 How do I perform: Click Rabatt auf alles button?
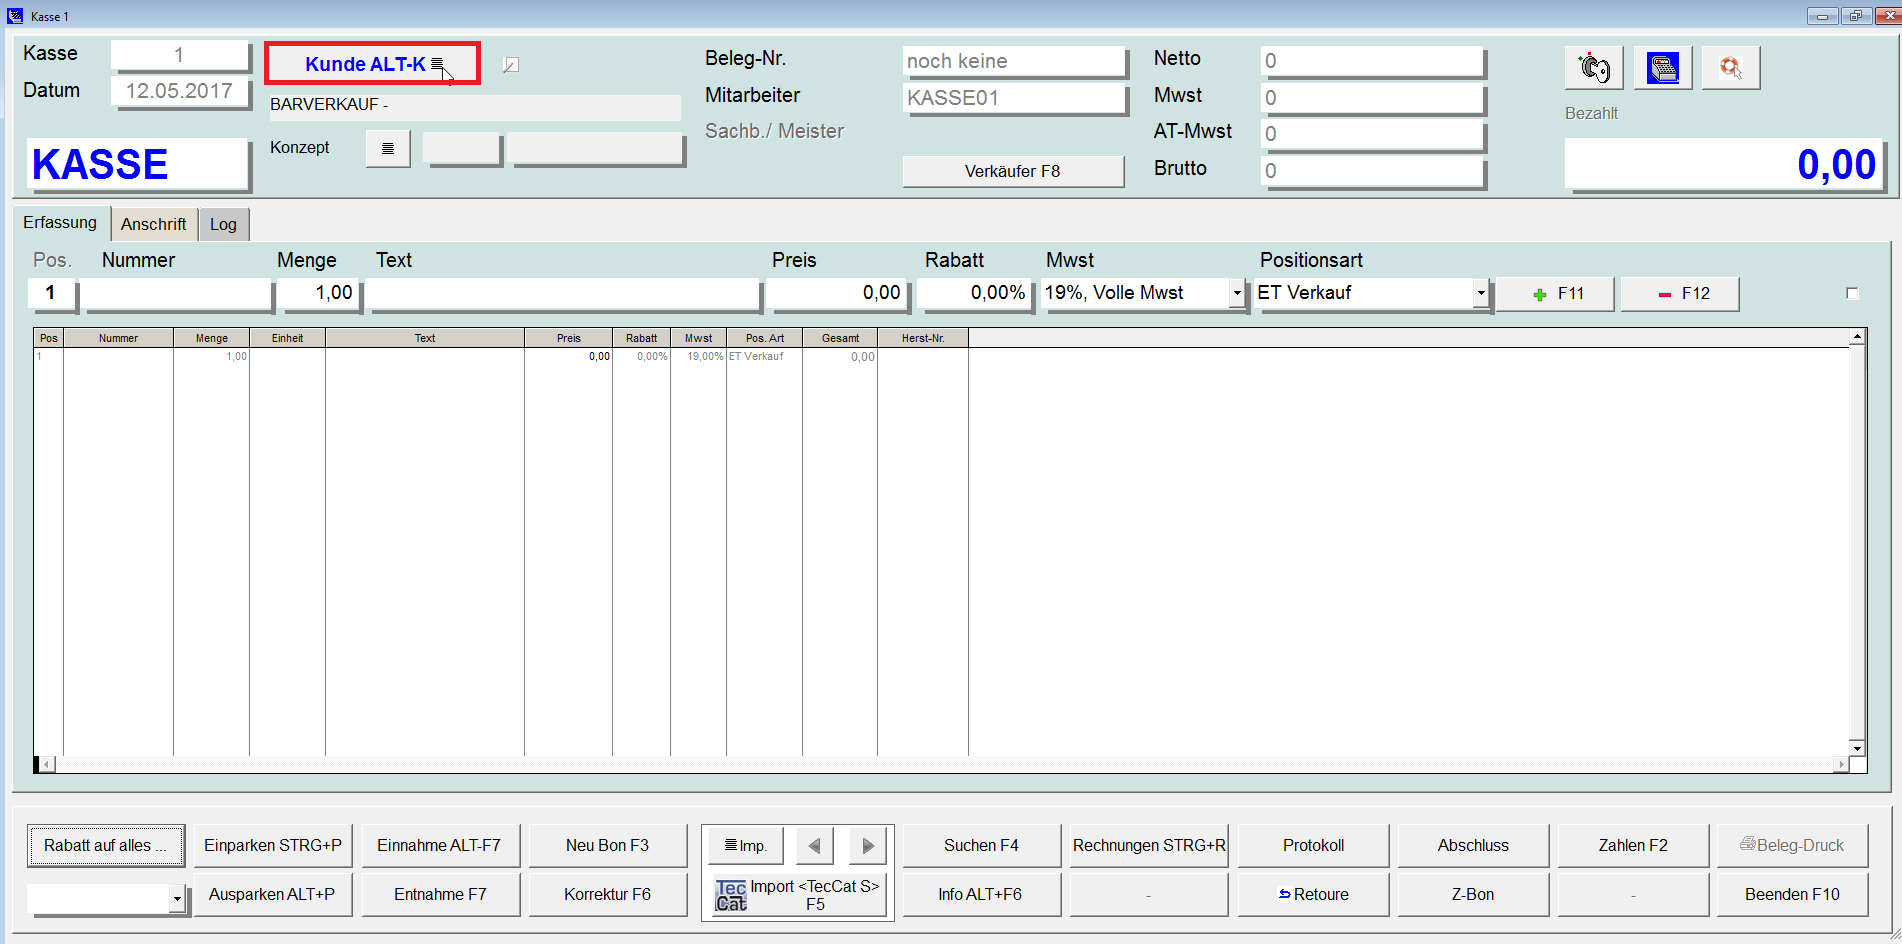click(105, 845)
